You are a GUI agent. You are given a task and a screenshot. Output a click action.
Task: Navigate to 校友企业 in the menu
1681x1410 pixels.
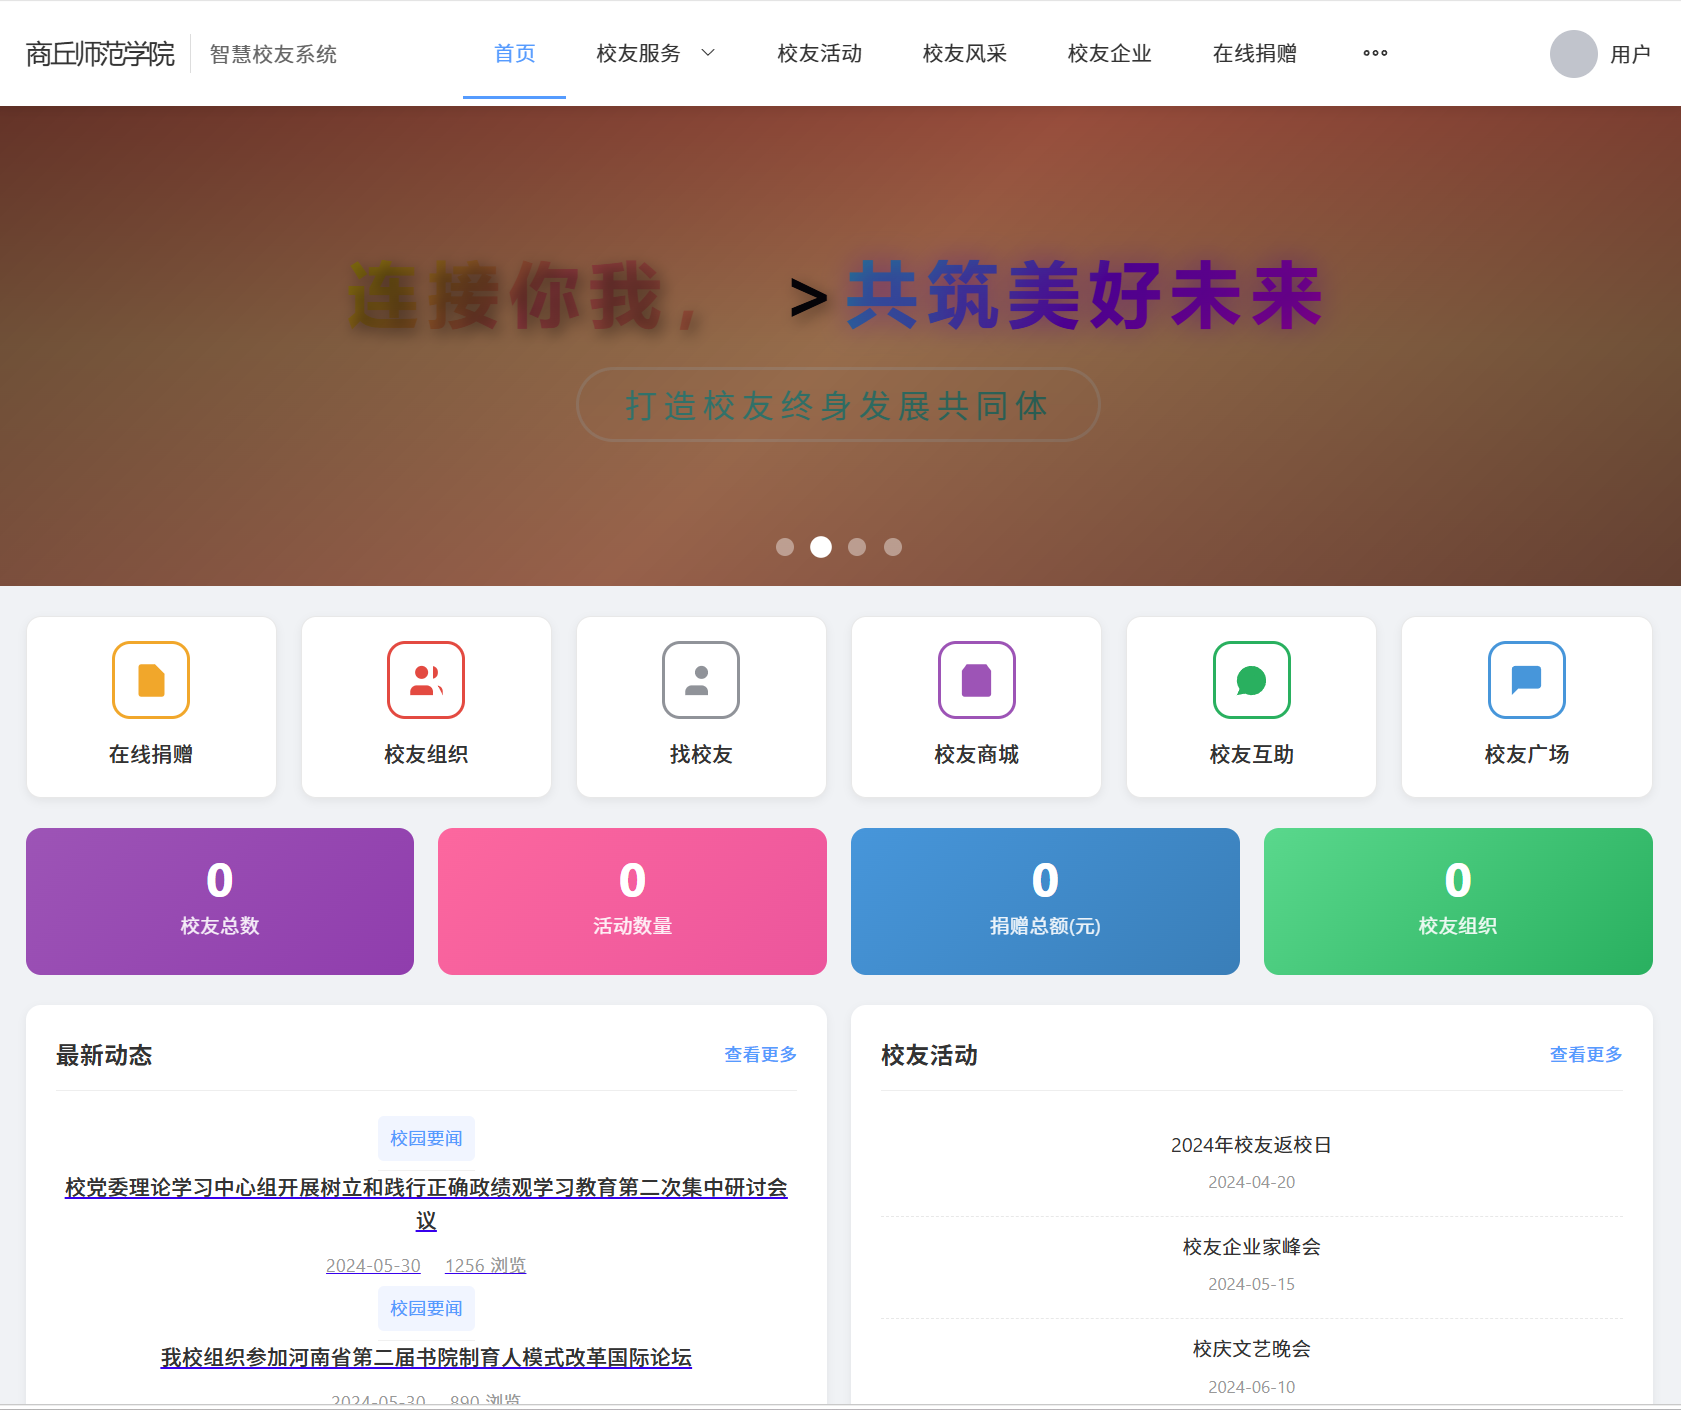[x=1110, y=53]
